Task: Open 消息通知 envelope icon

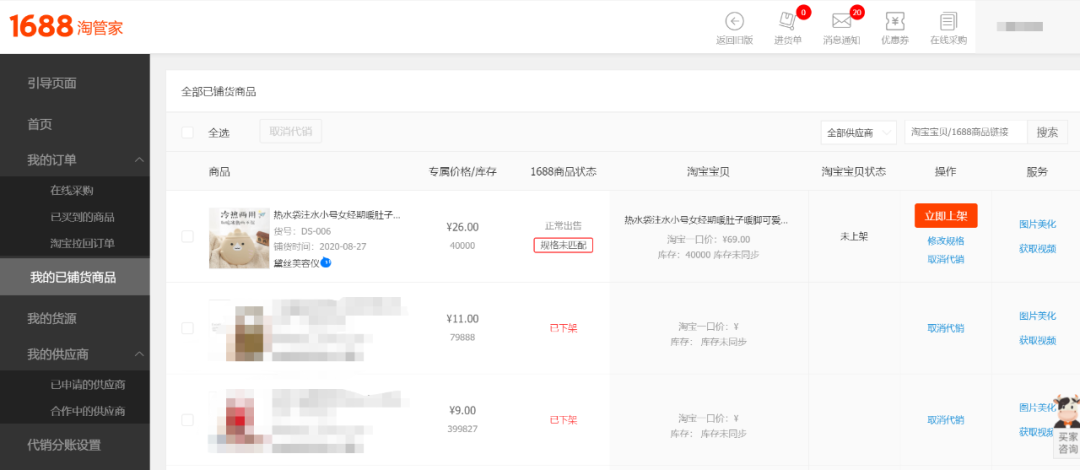Action: (841, 21)
